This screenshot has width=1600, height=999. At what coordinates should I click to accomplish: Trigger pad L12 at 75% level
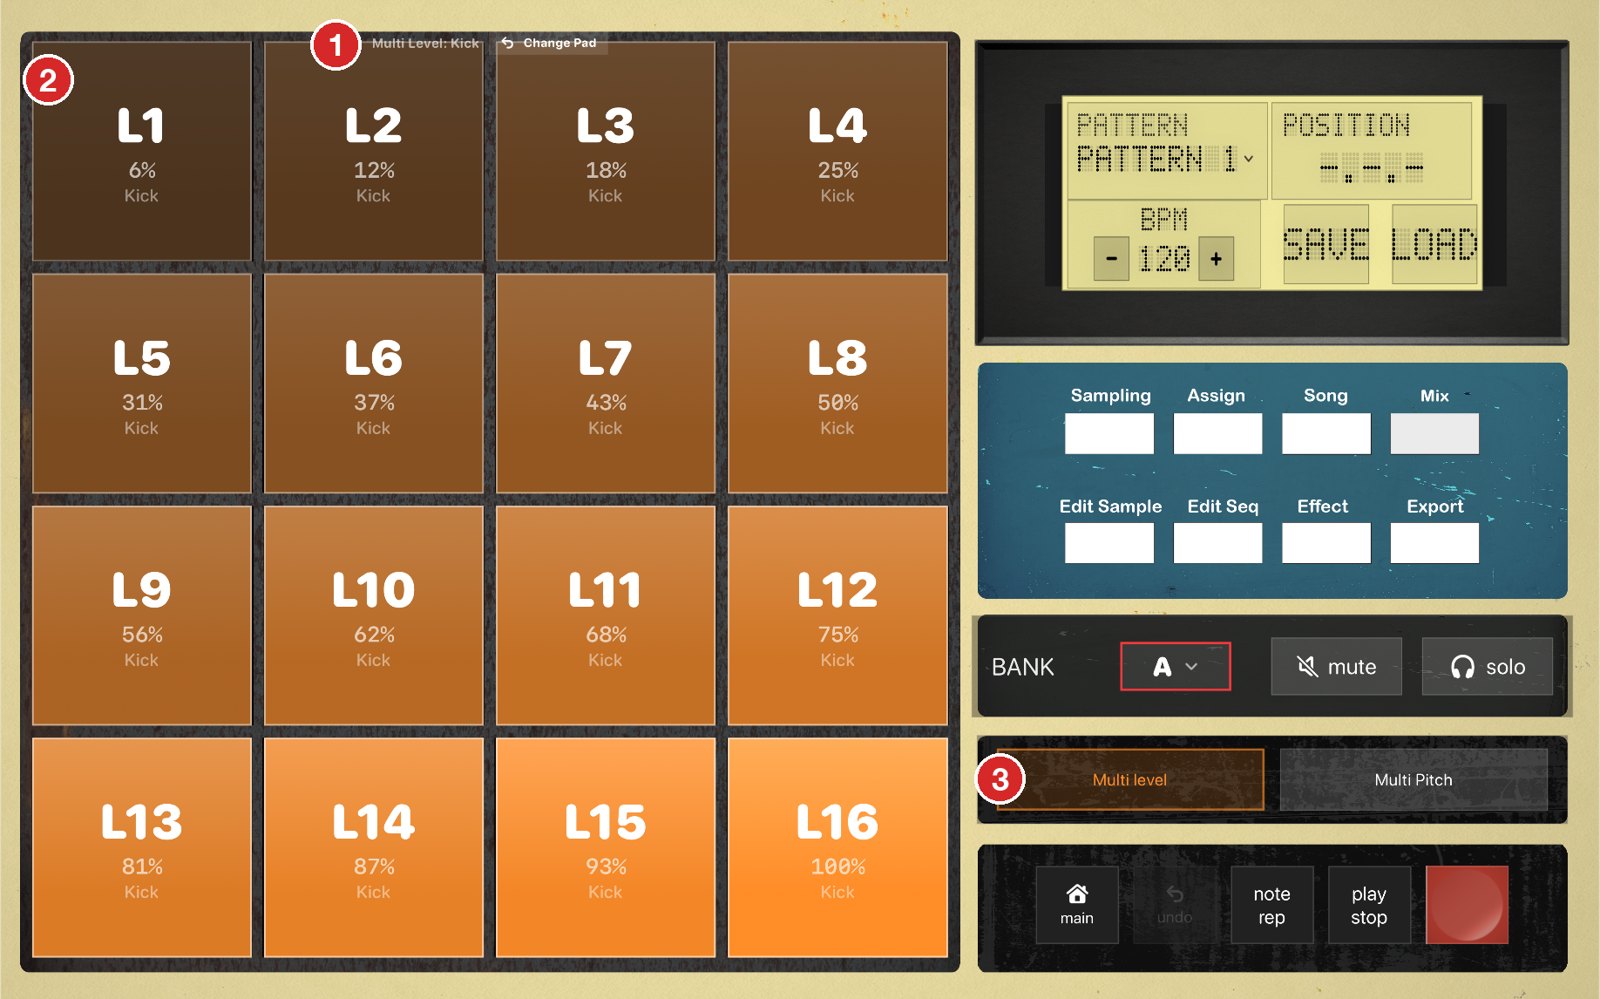point(837,615)
